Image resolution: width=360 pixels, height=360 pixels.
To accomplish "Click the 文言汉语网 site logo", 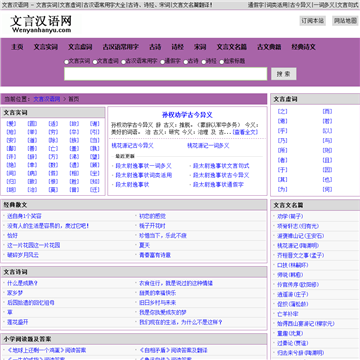I will (41, 24).
